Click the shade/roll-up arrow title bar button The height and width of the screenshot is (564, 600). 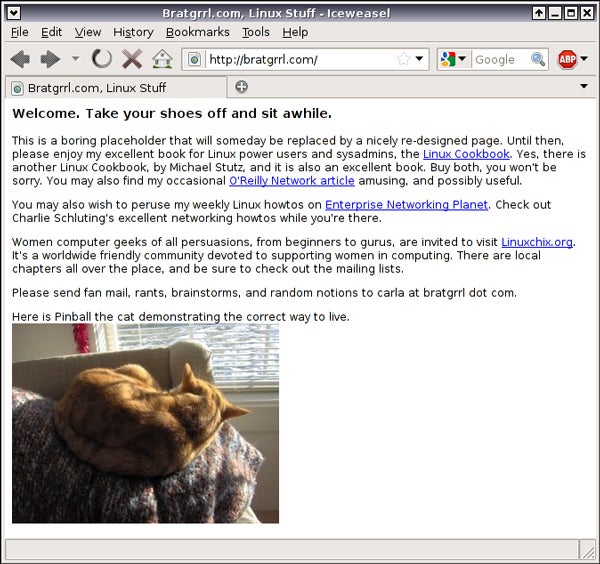[539, 13]
